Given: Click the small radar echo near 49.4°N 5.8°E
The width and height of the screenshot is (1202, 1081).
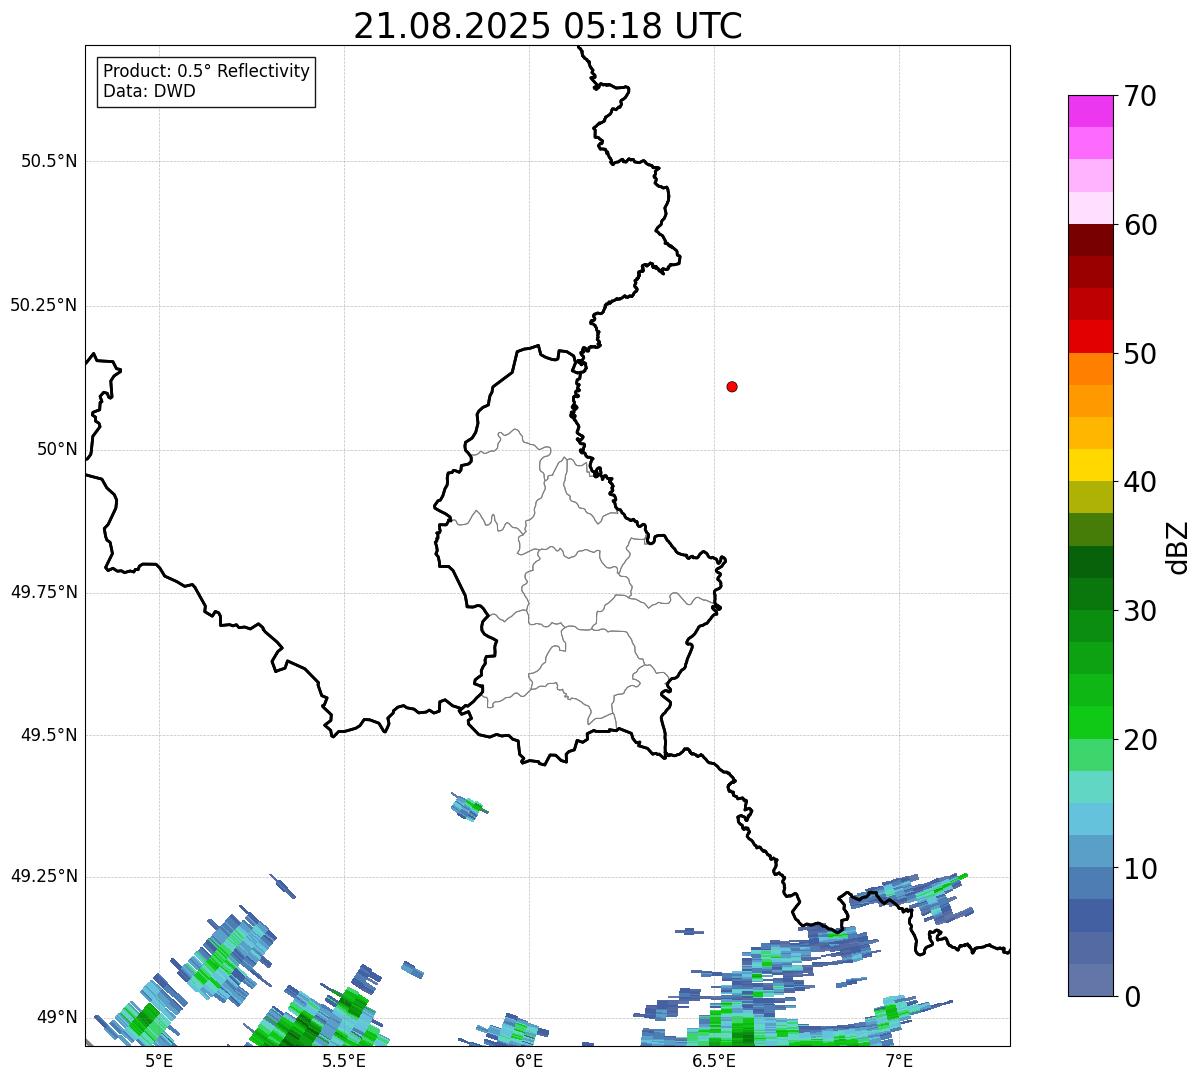Looking at the screenshot, I should click(469, 806).
